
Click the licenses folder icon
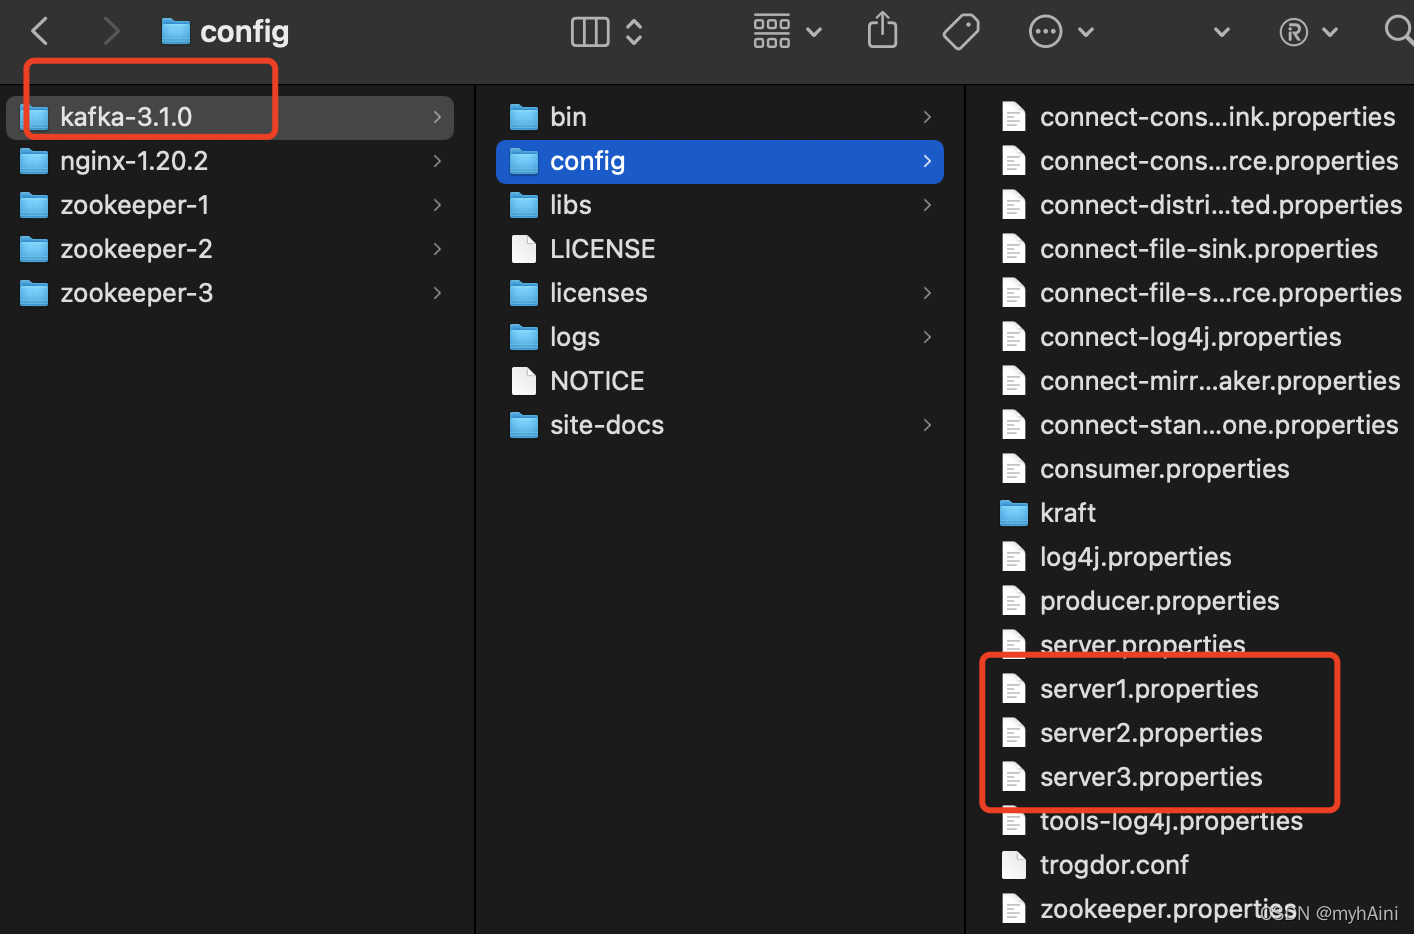pos(524,294)
